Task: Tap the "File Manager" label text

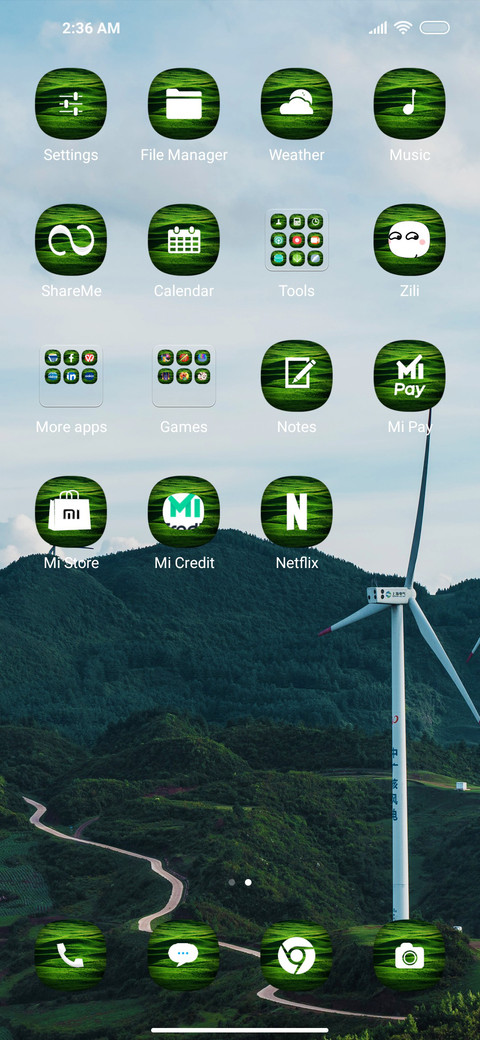Action: pyautogui.click(x=184, y=155)
